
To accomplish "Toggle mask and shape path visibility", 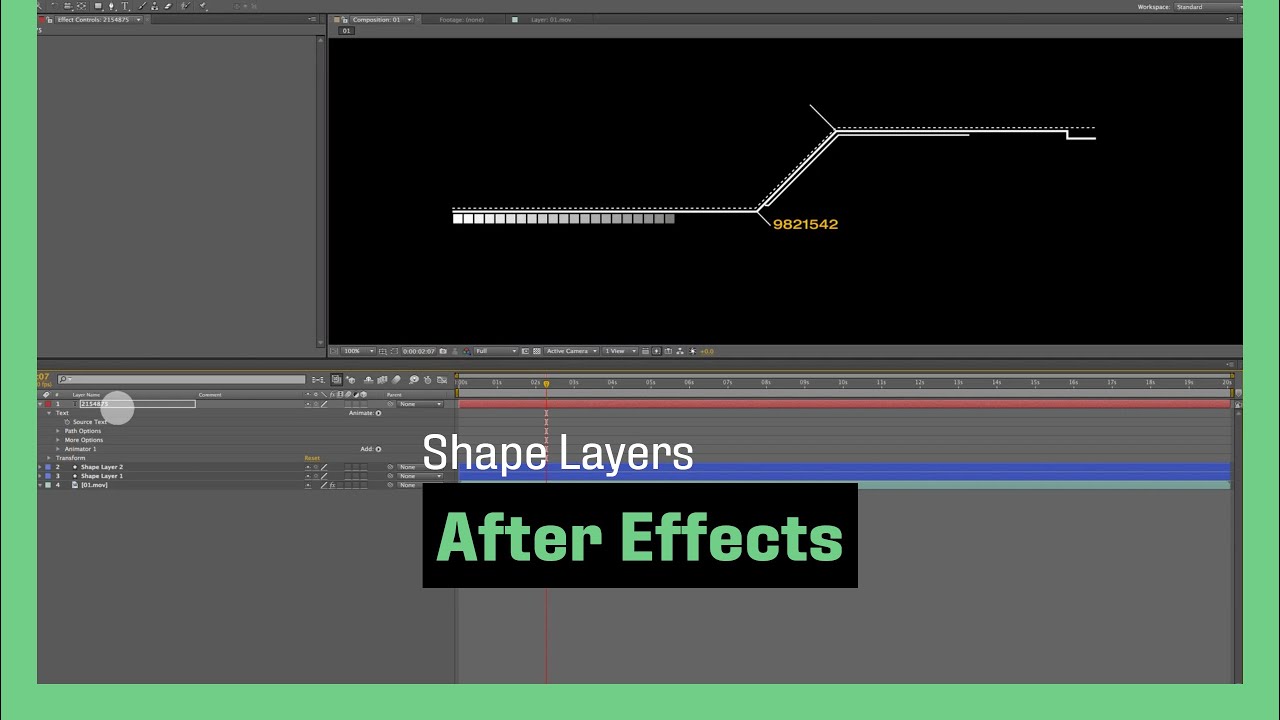I will 394,351.
